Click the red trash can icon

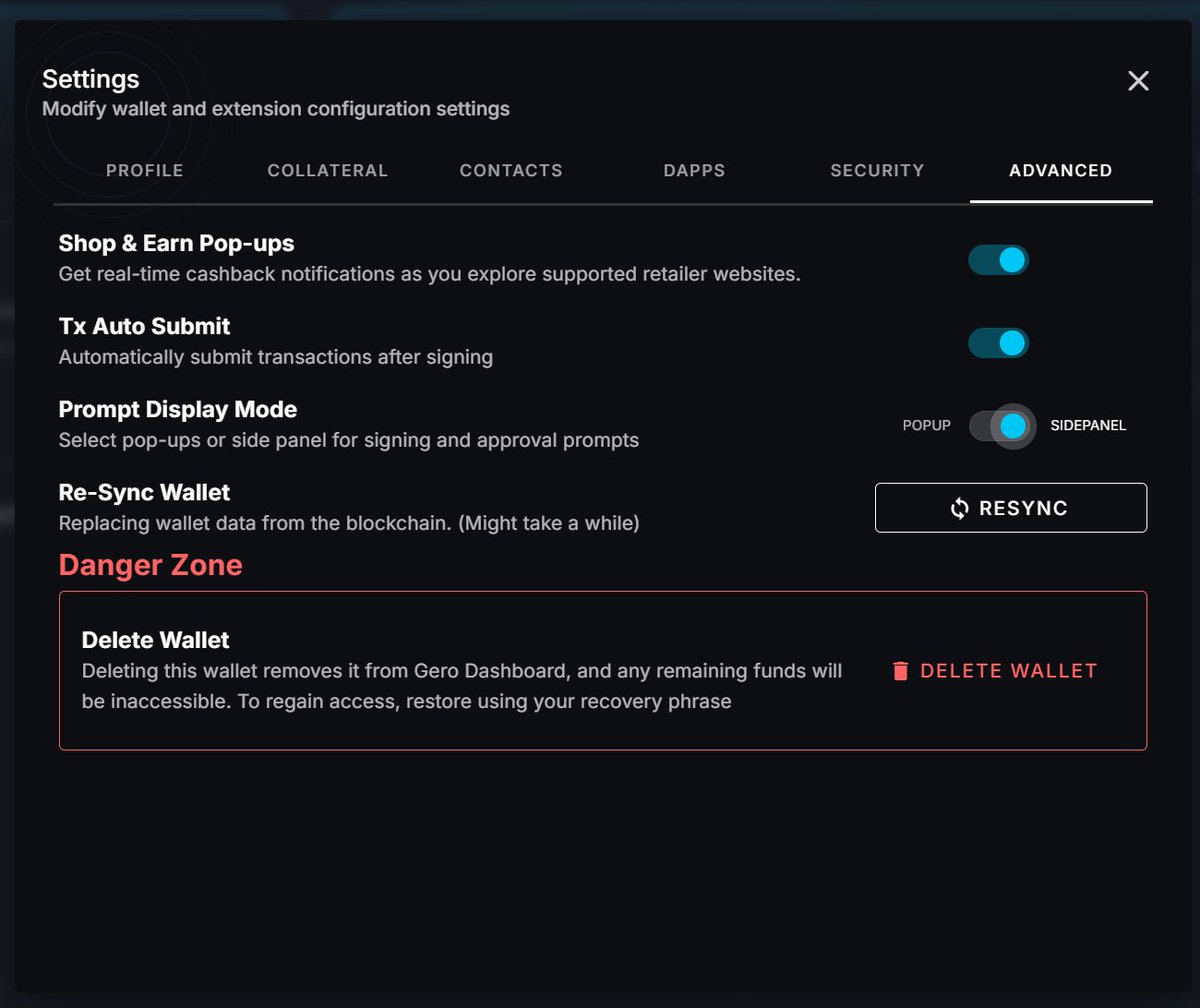click(900, 671)
